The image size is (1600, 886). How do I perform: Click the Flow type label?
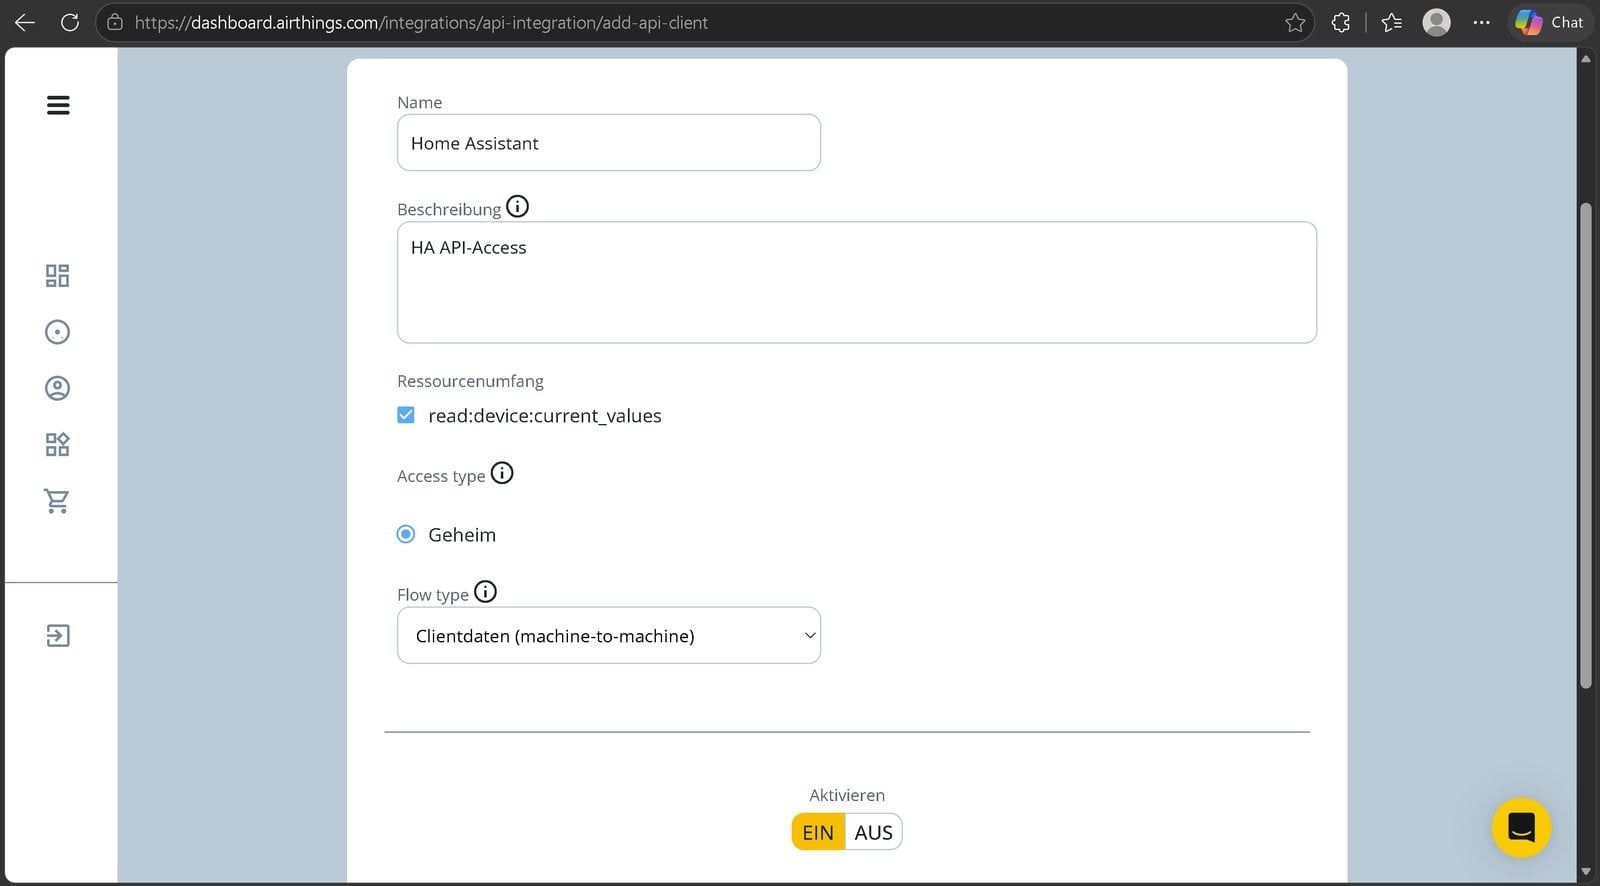433,595
